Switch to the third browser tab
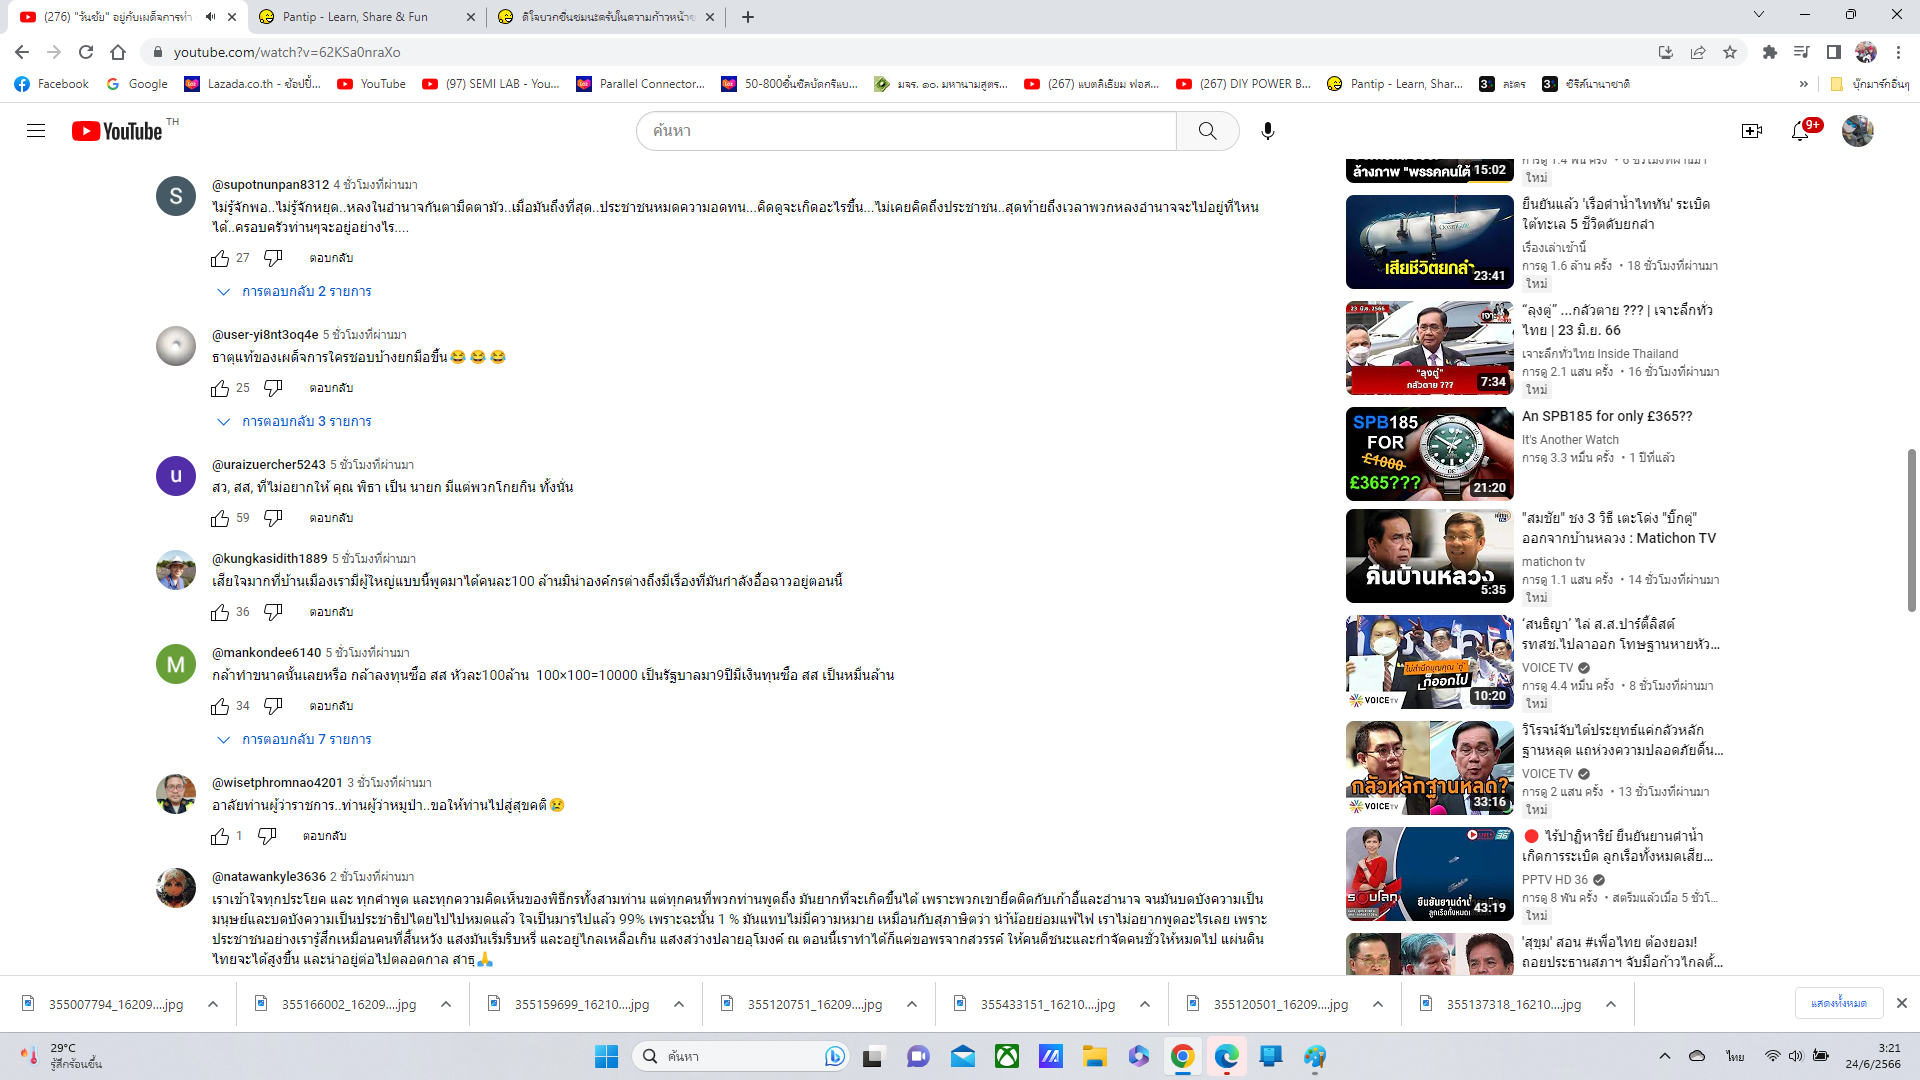1920x1080 pixels. tap(607, 17)
